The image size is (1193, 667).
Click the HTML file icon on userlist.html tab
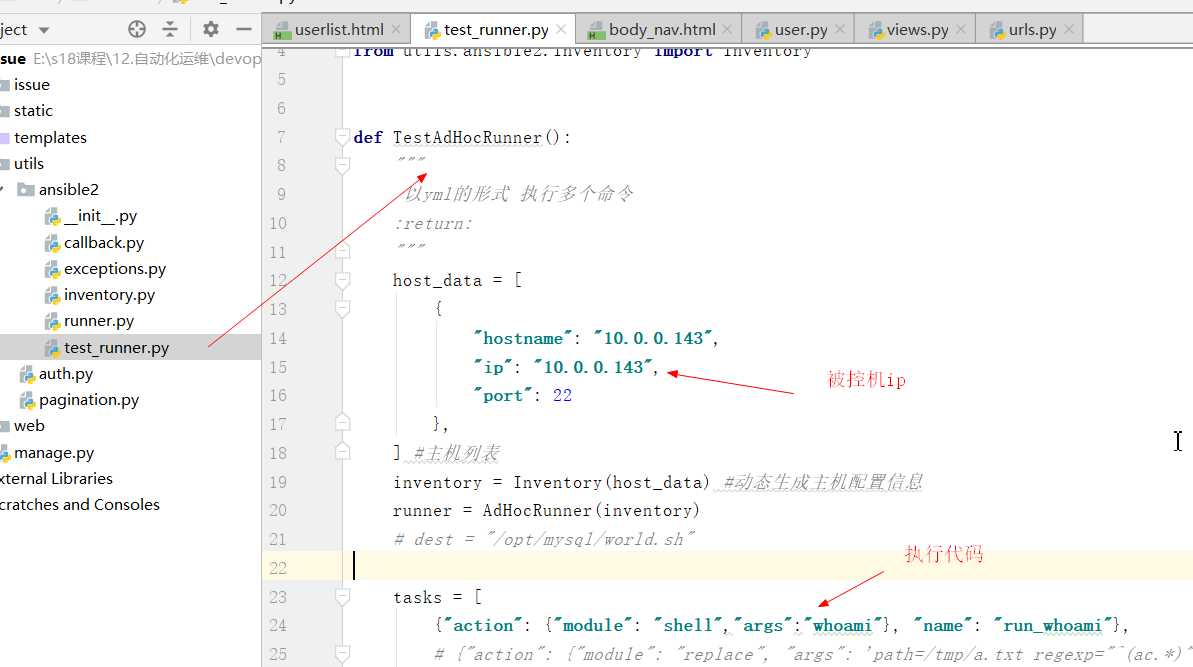[282, 30]
